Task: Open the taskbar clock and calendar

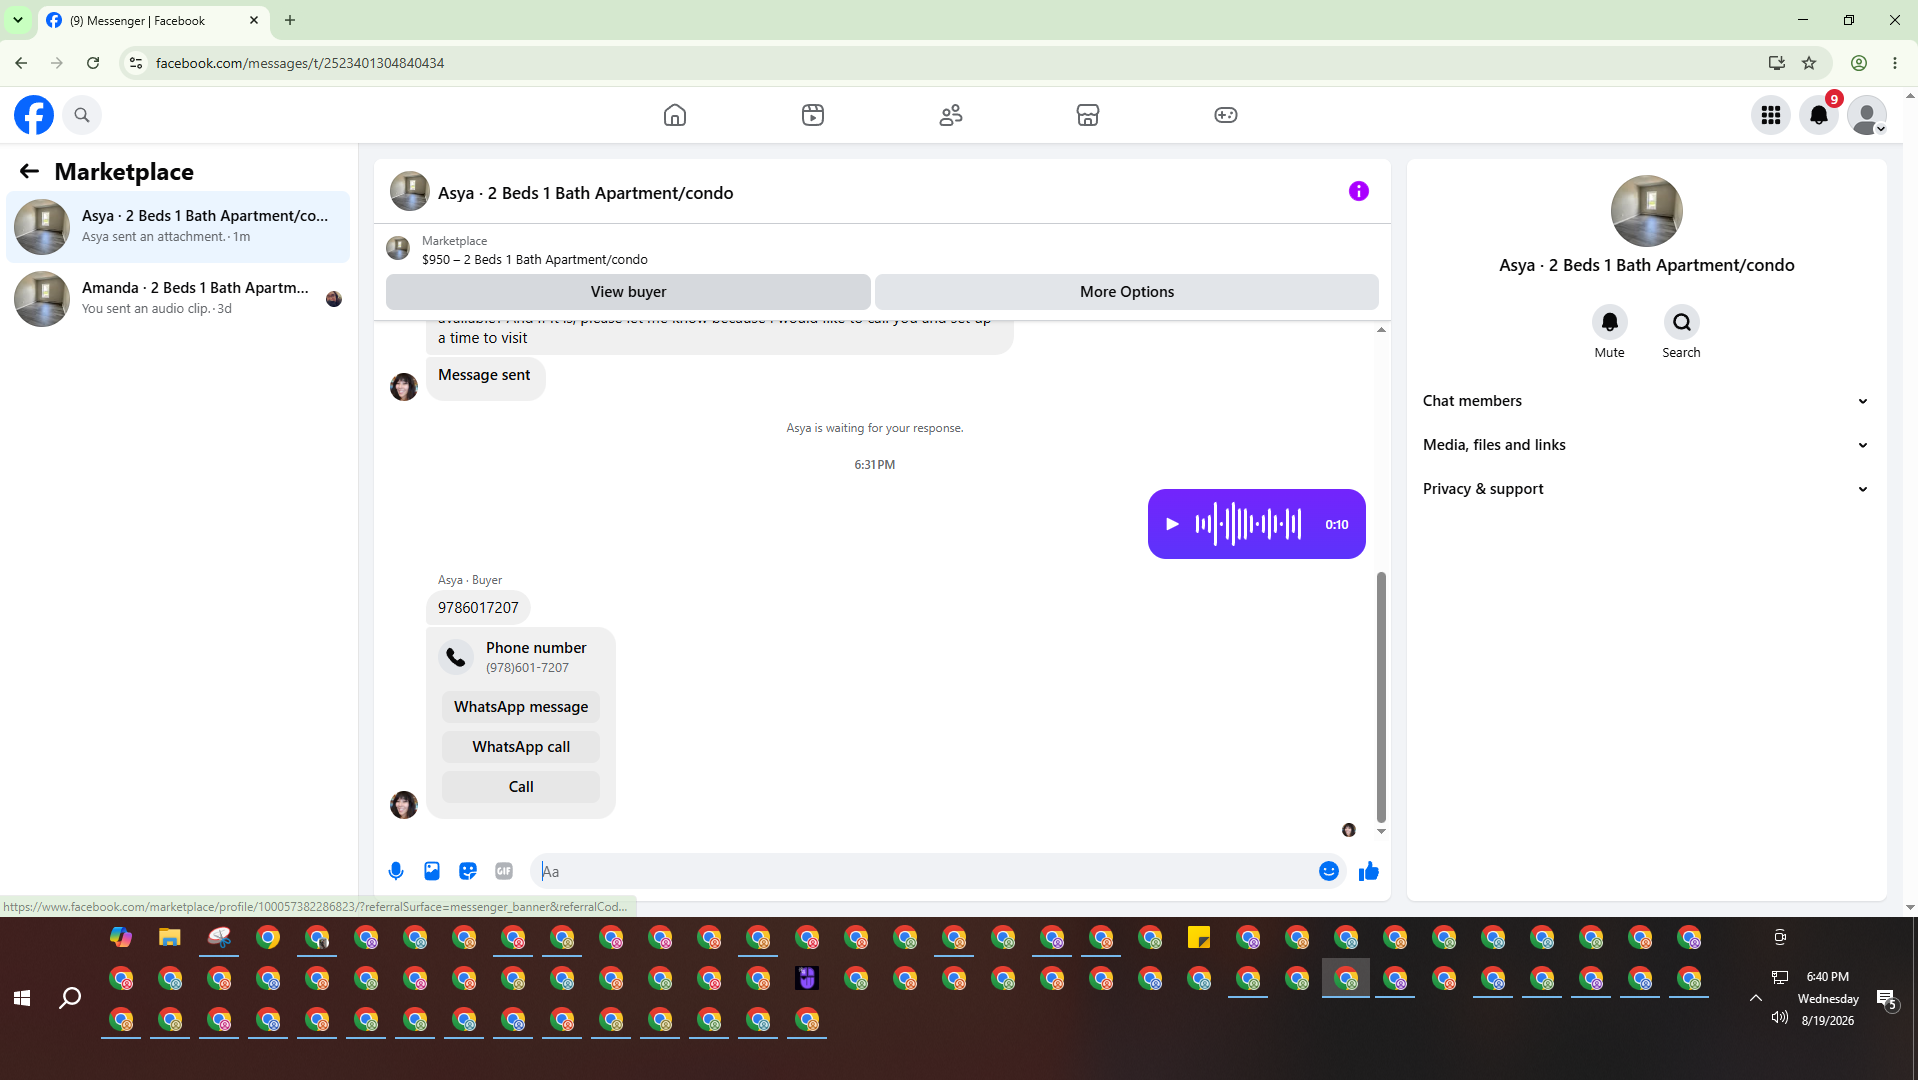Action: tap(1828, 998)
